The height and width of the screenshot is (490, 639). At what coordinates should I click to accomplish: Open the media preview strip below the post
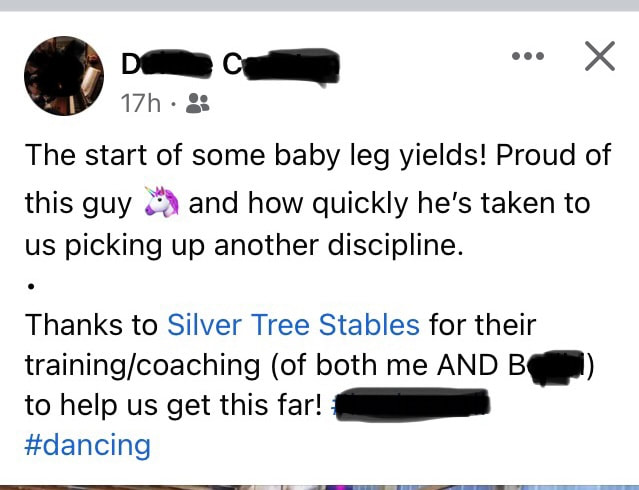click(x=320, y=488)
